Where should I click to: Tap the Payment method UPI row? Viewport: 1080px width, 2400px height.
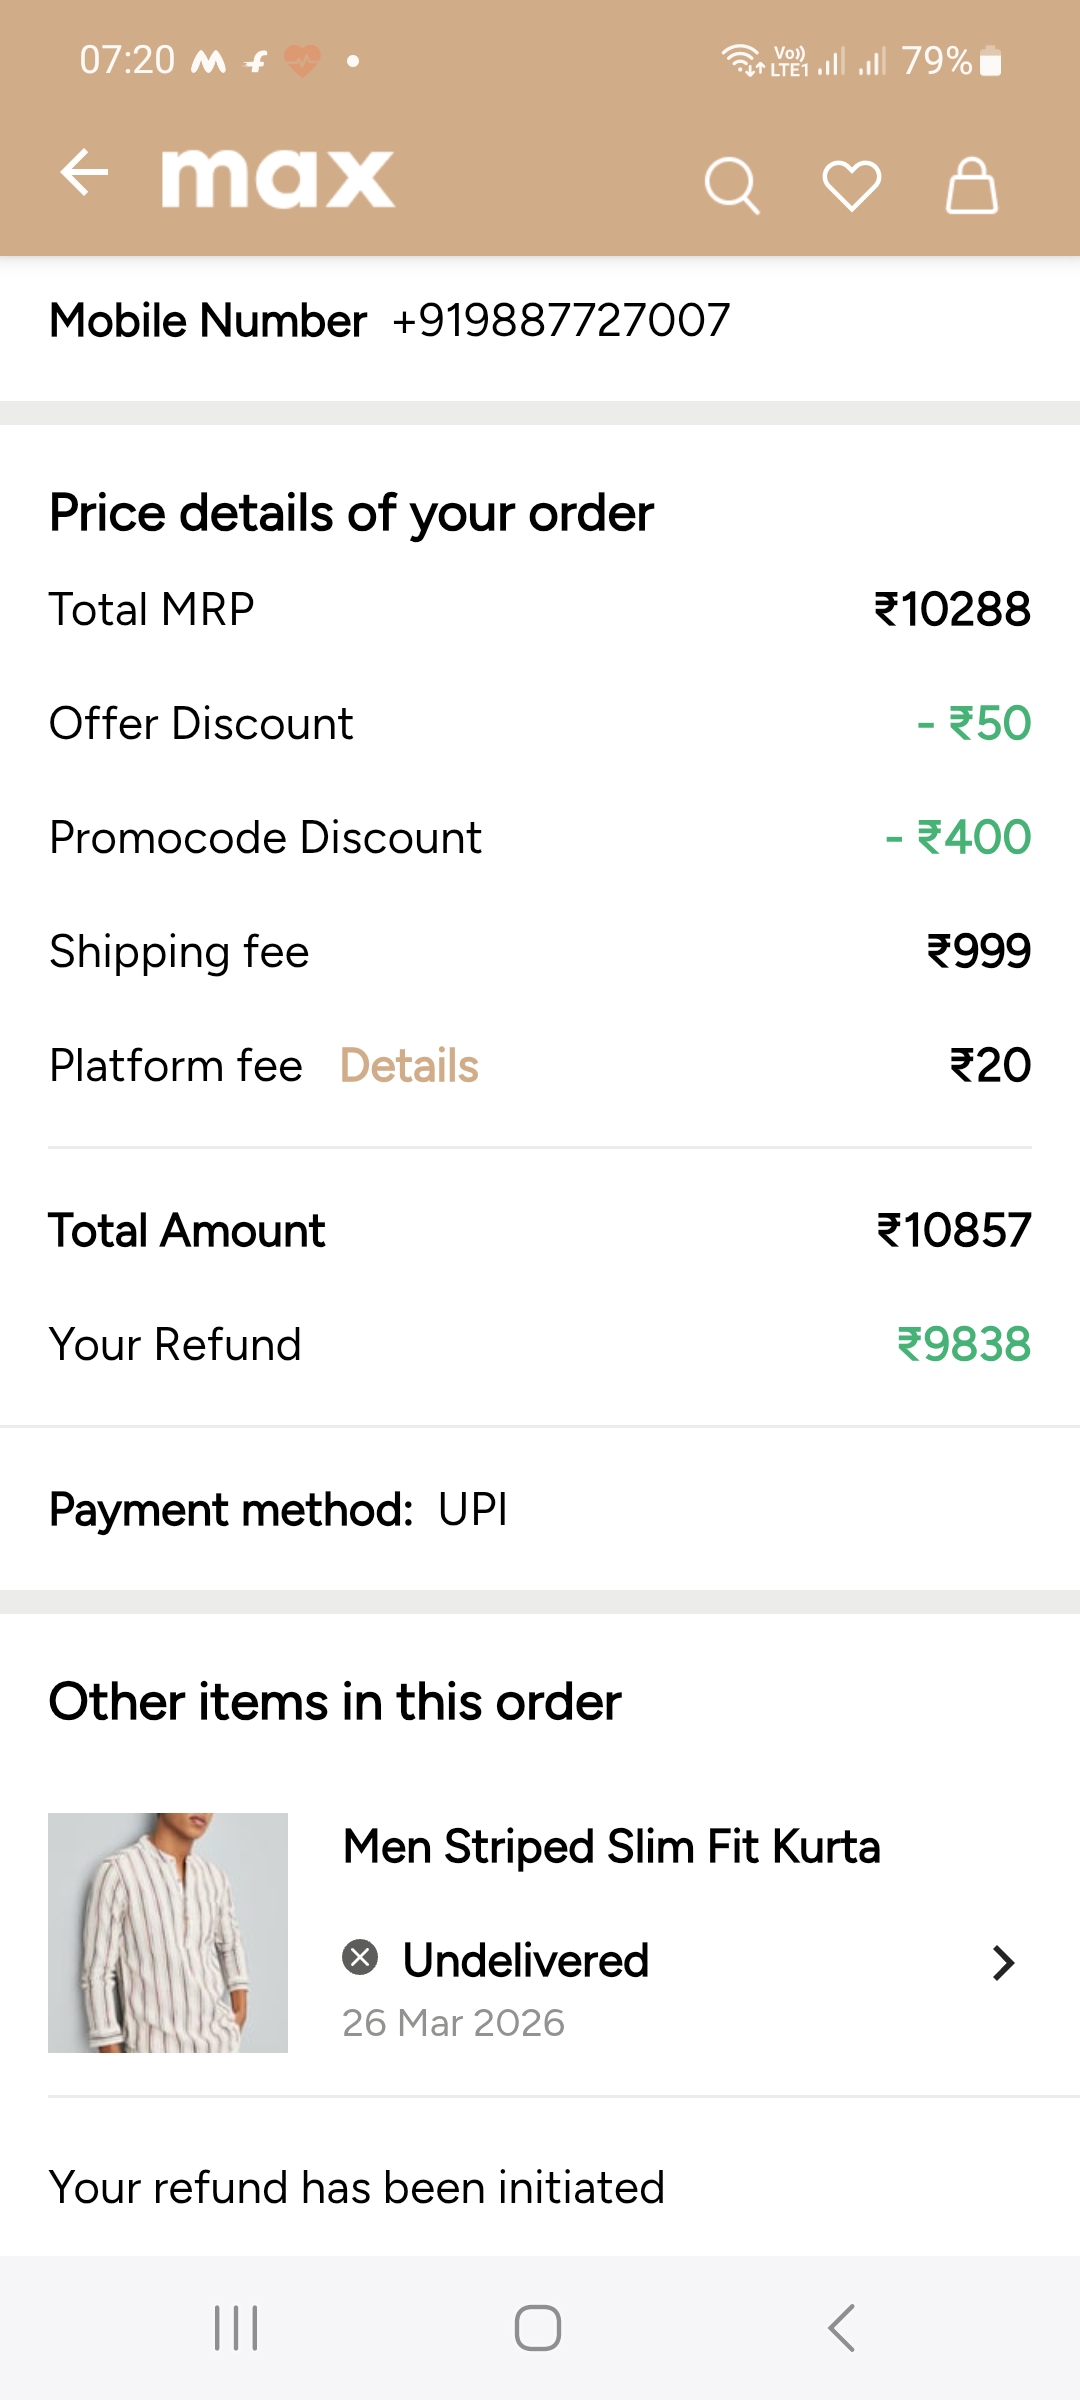(279, 1509)
